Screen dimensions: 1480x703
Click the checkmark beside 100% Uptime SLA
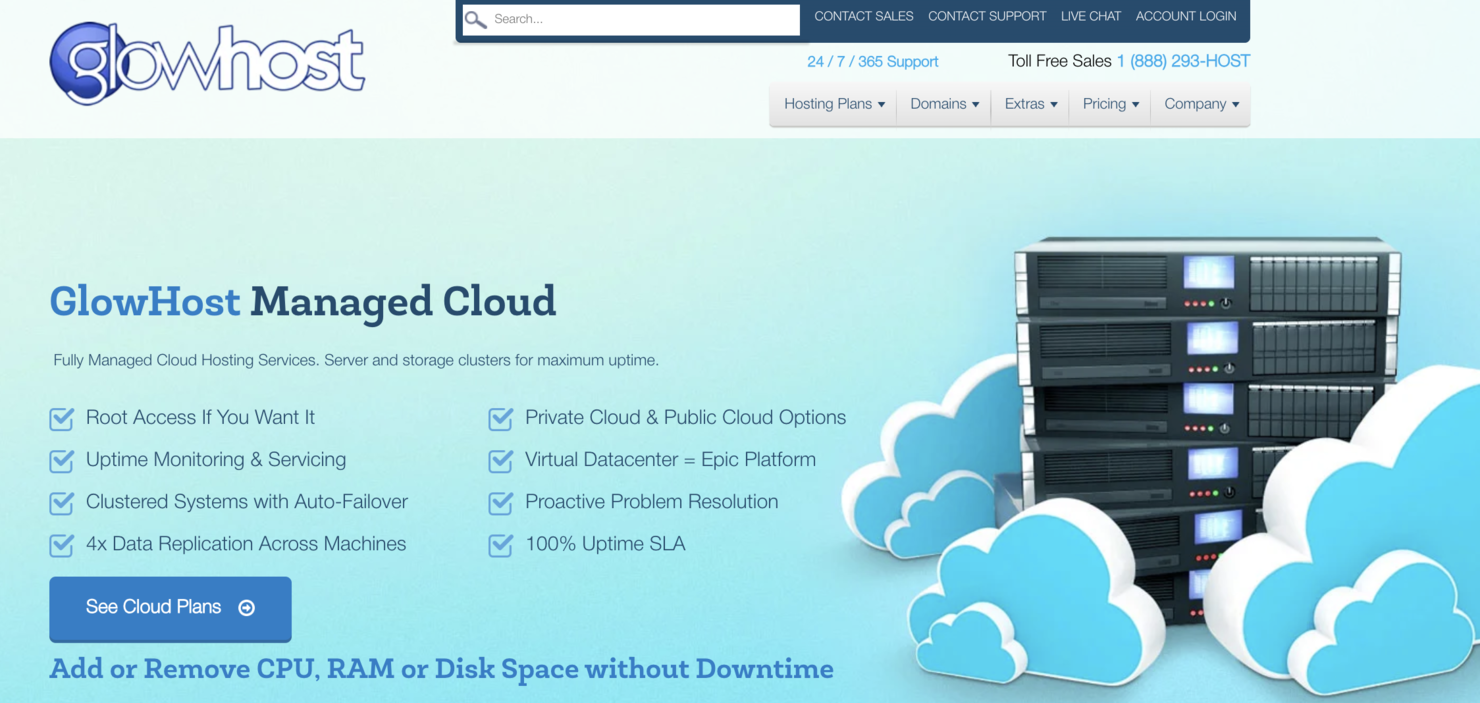[500, 545]
